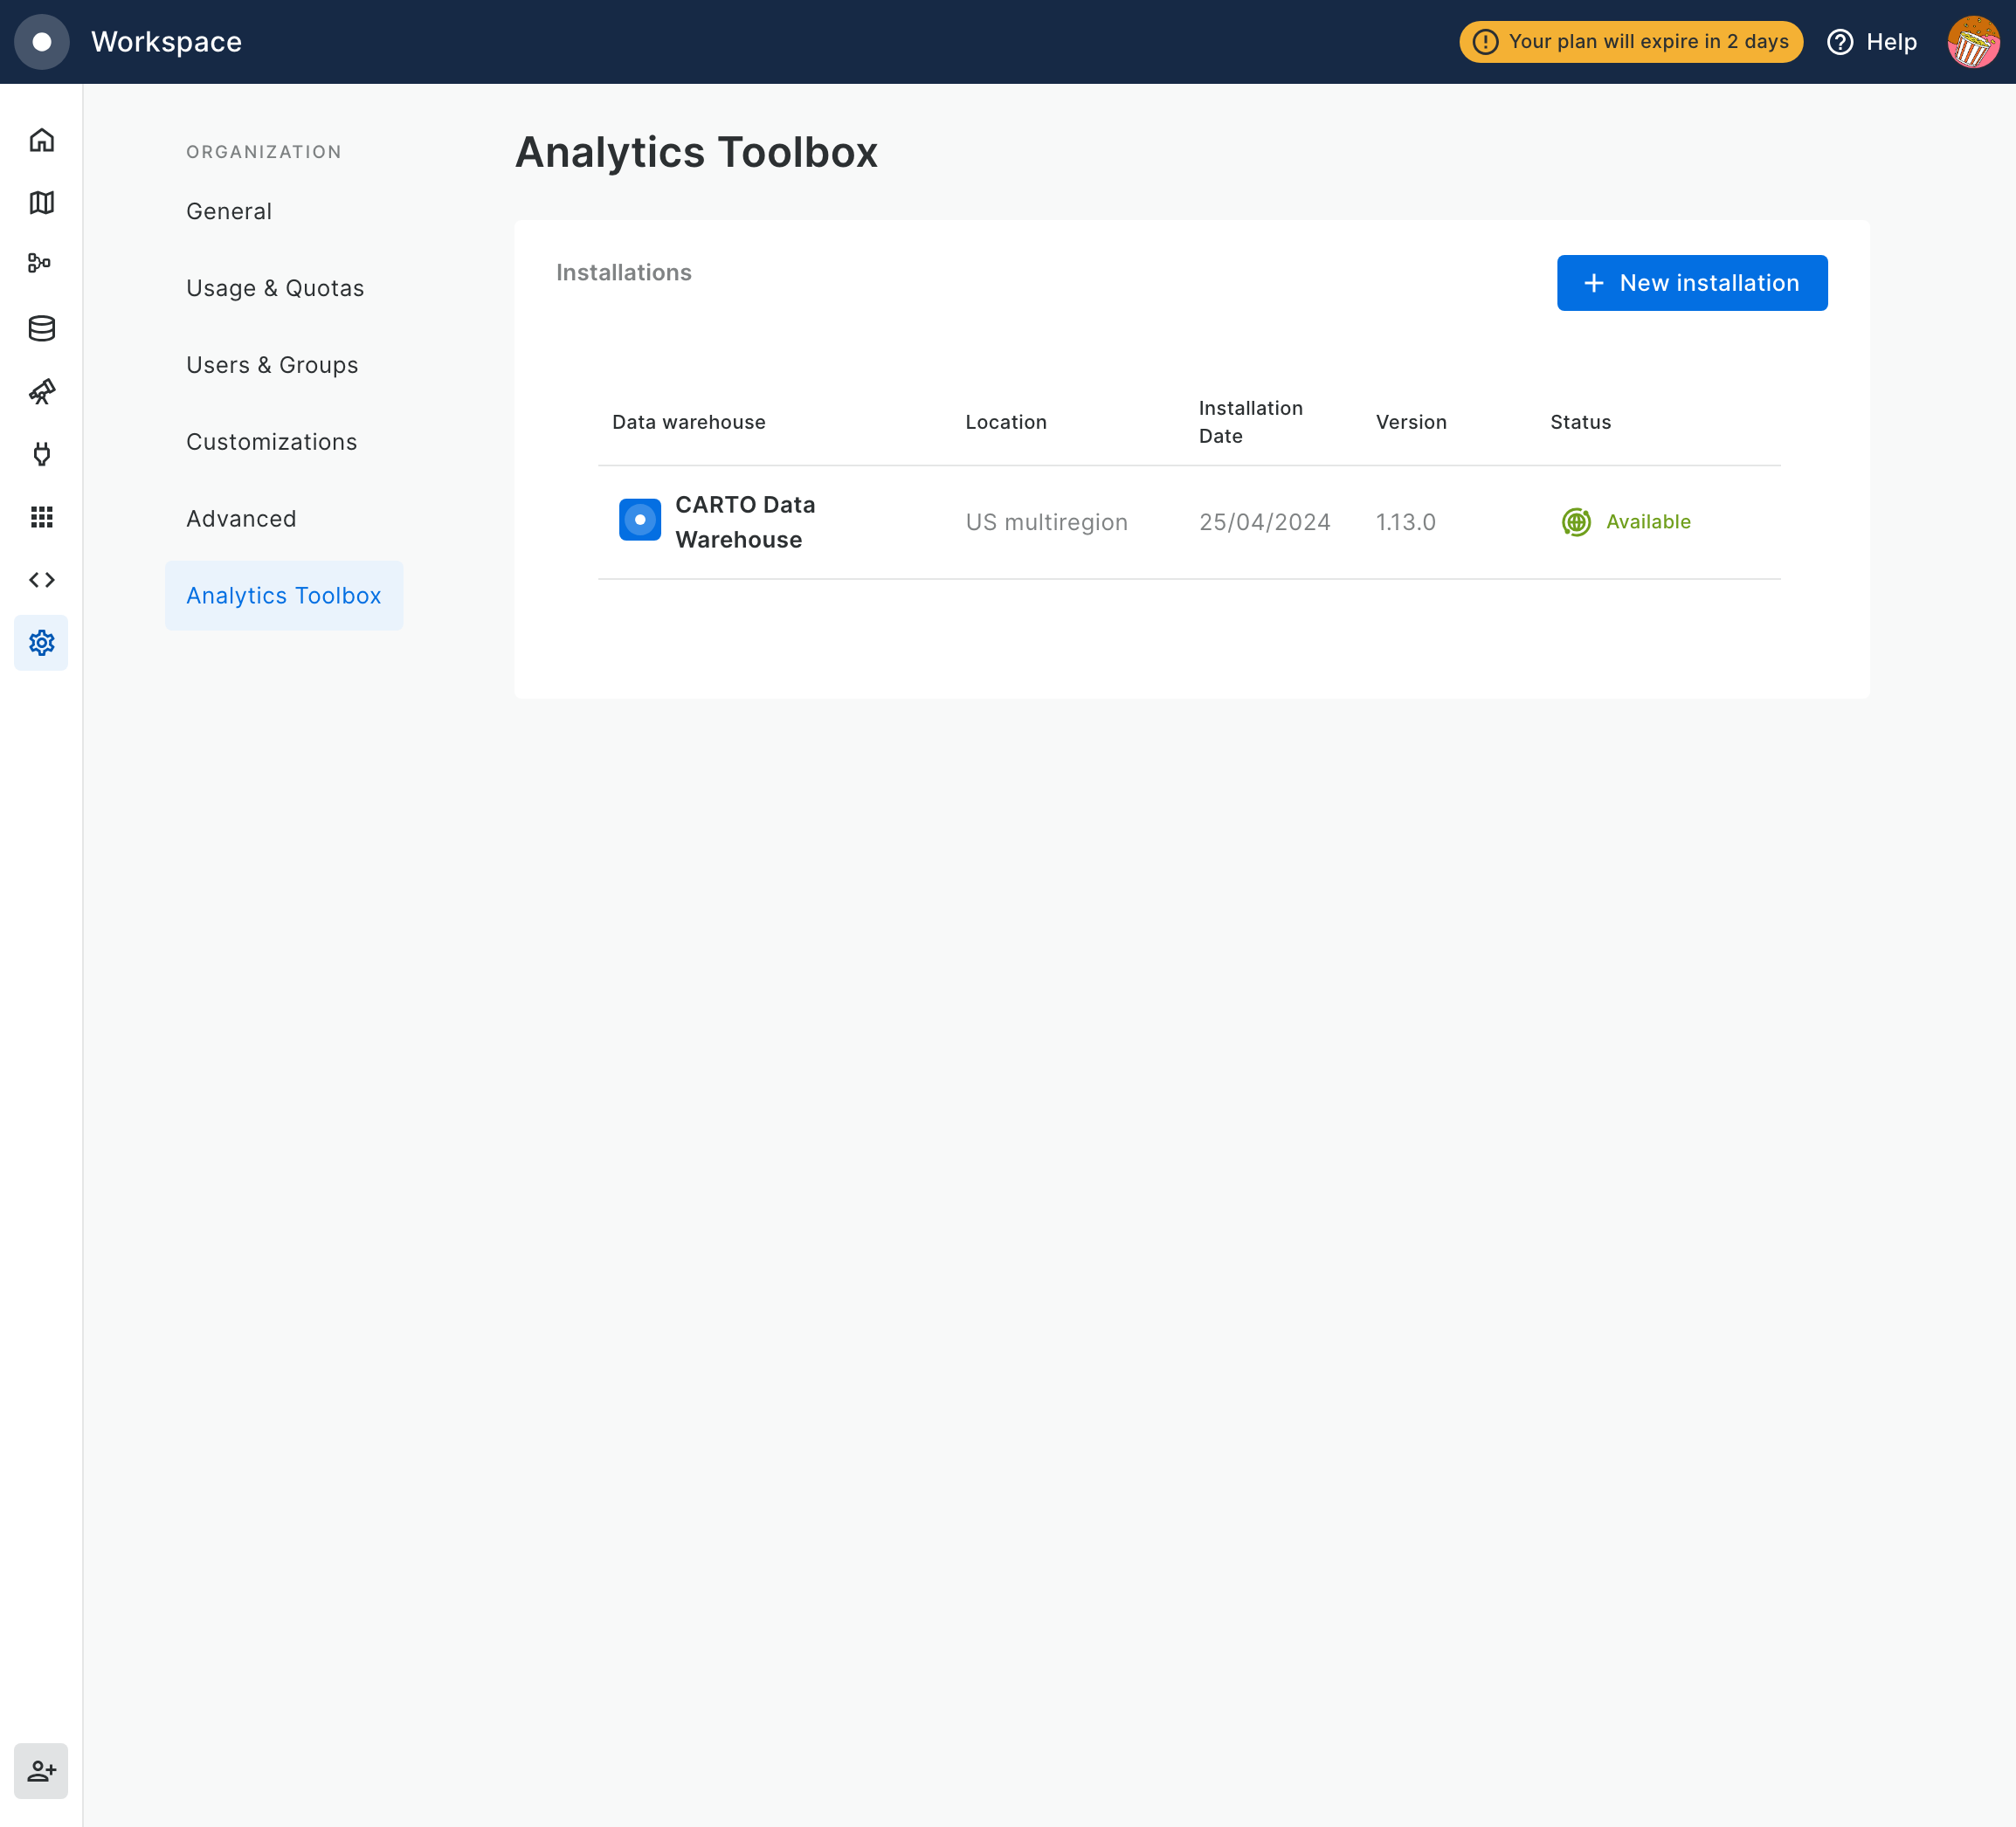Click the CARTO logo in header
Screen dimensions: 2016x1827
pyautogui.click(x=42, y=42)
